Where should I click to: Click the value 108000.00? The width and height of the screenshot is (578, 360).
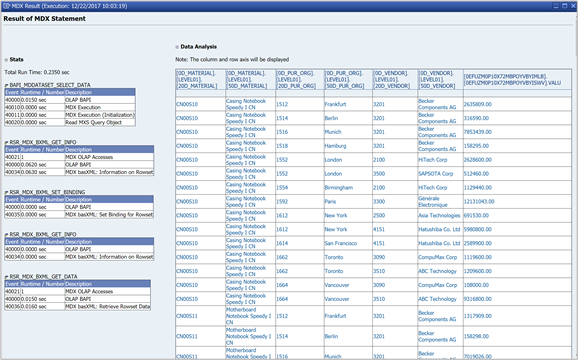(x=476, y=285)
